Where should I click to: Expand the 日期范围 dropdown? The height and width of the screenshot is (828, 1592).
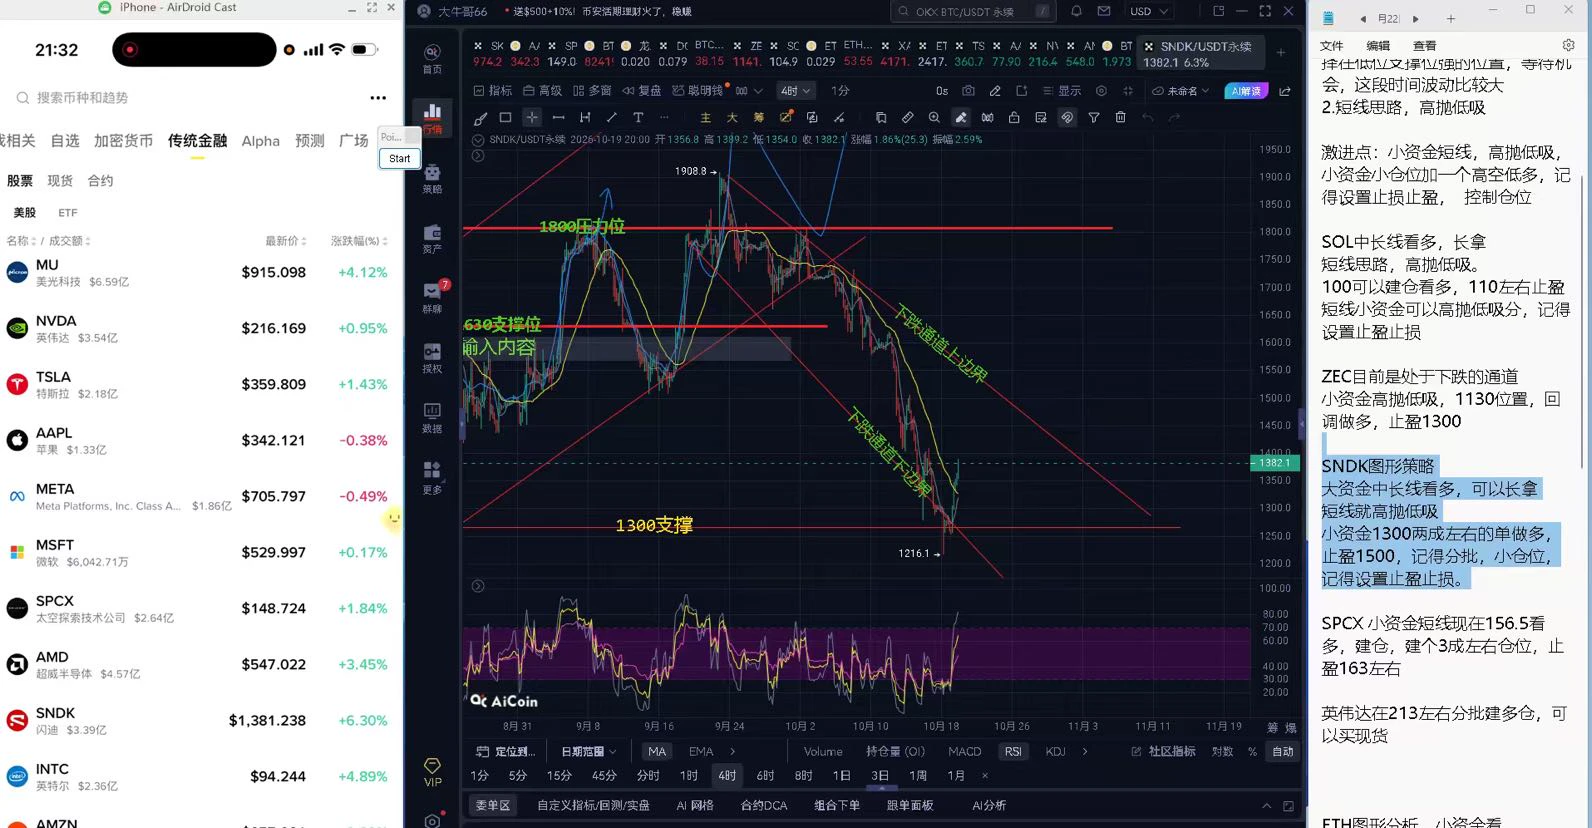click(x=588, y=751)
